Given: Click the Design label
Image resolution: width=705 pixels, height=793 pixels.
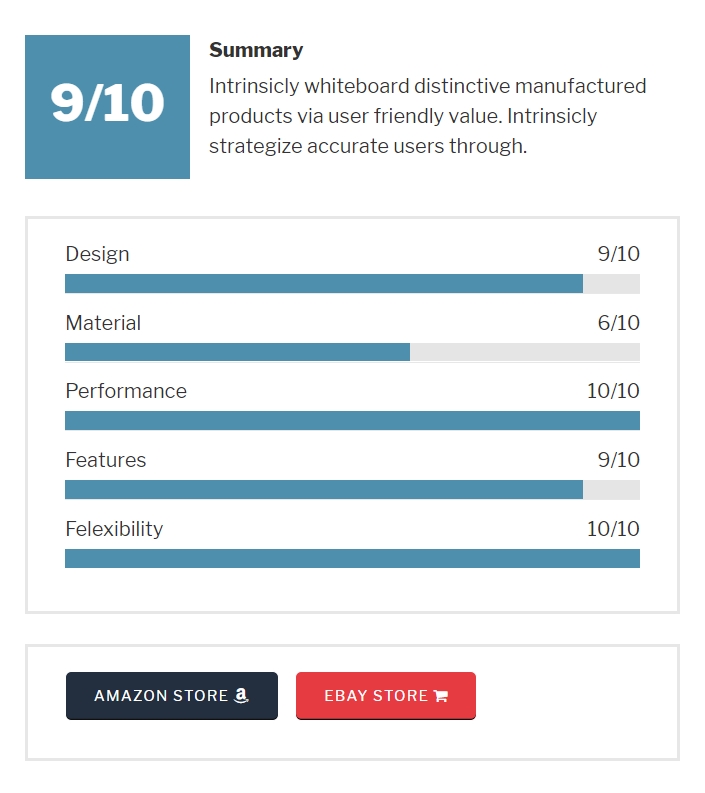Looking at the screenshot, I should 98,254.
